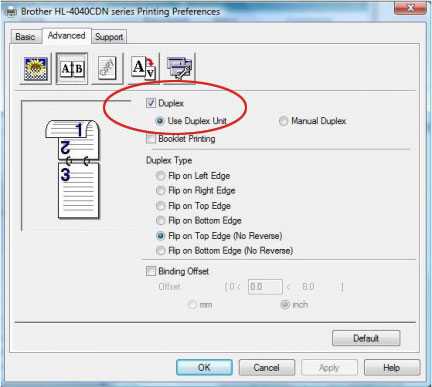The height and width of the screenshot is (387, 432).
Task: Click the Offset value input field
Action: pos(265,287)
